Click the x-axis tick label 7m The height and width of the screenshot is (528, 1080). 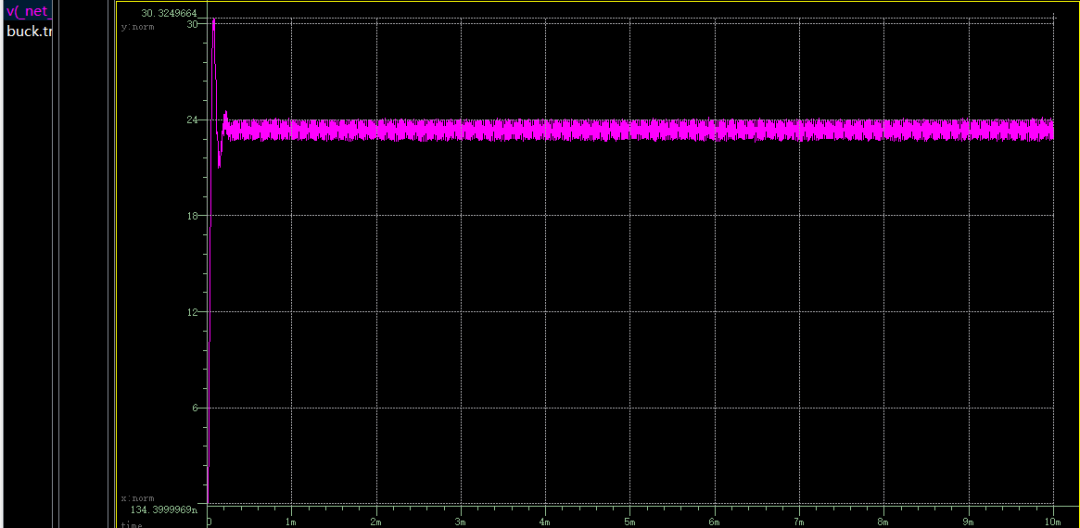point(800,522)
